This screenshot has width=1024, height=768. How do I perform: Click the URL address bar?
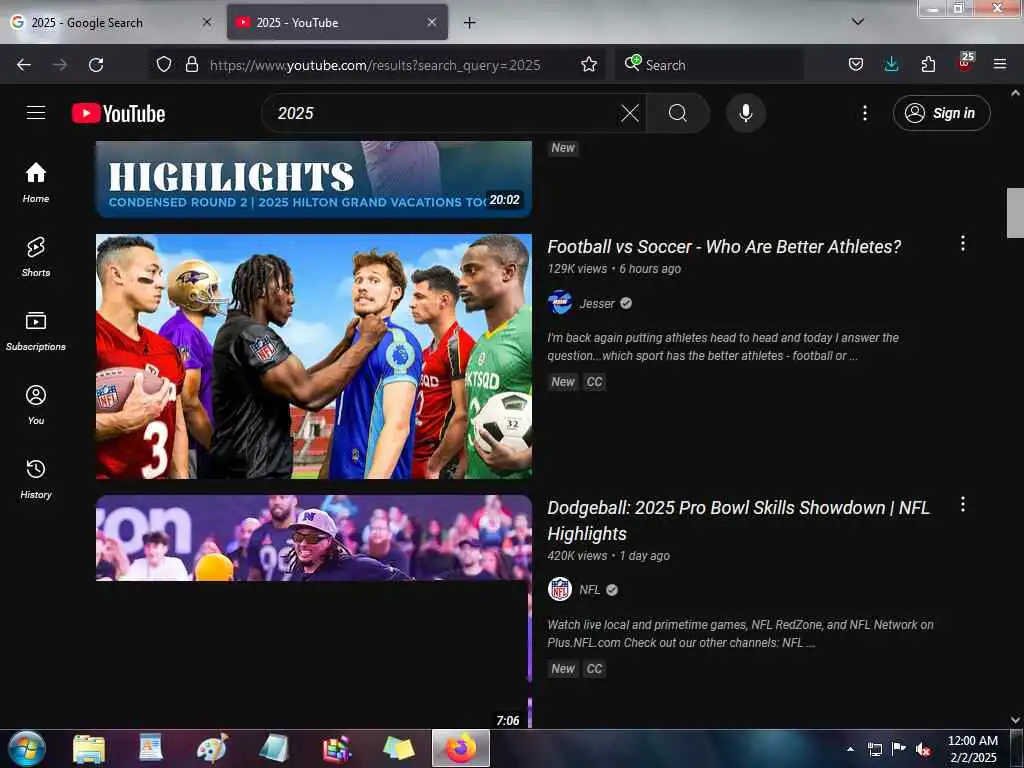[x=375, y=65]
